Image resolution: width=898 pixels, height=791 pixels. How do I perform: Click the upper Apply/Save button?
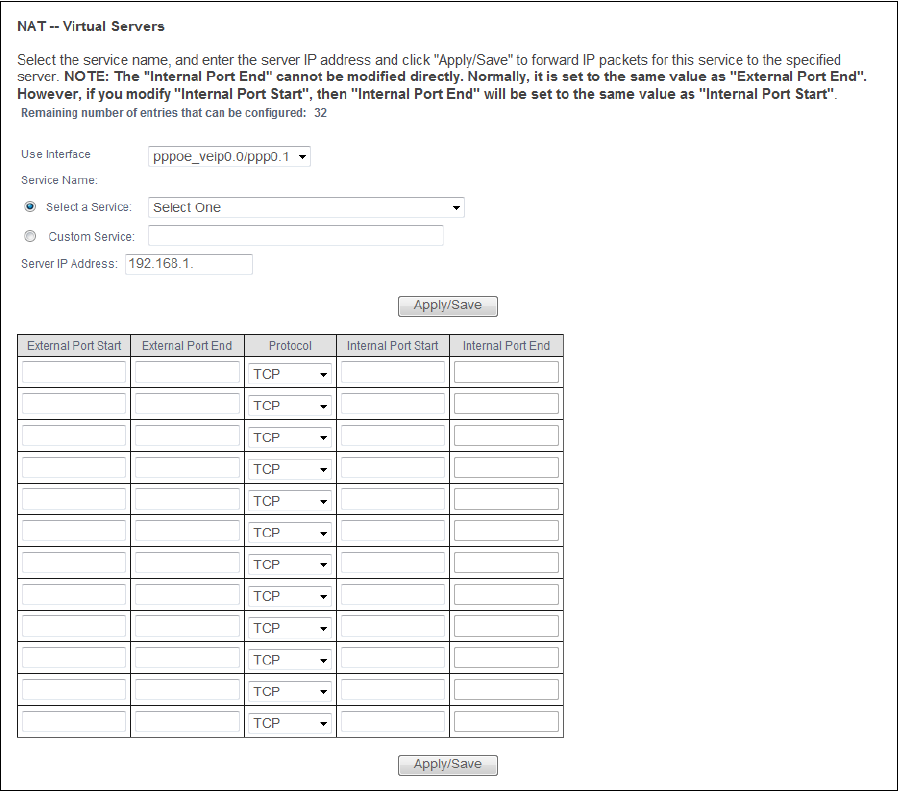click(448, 306)
